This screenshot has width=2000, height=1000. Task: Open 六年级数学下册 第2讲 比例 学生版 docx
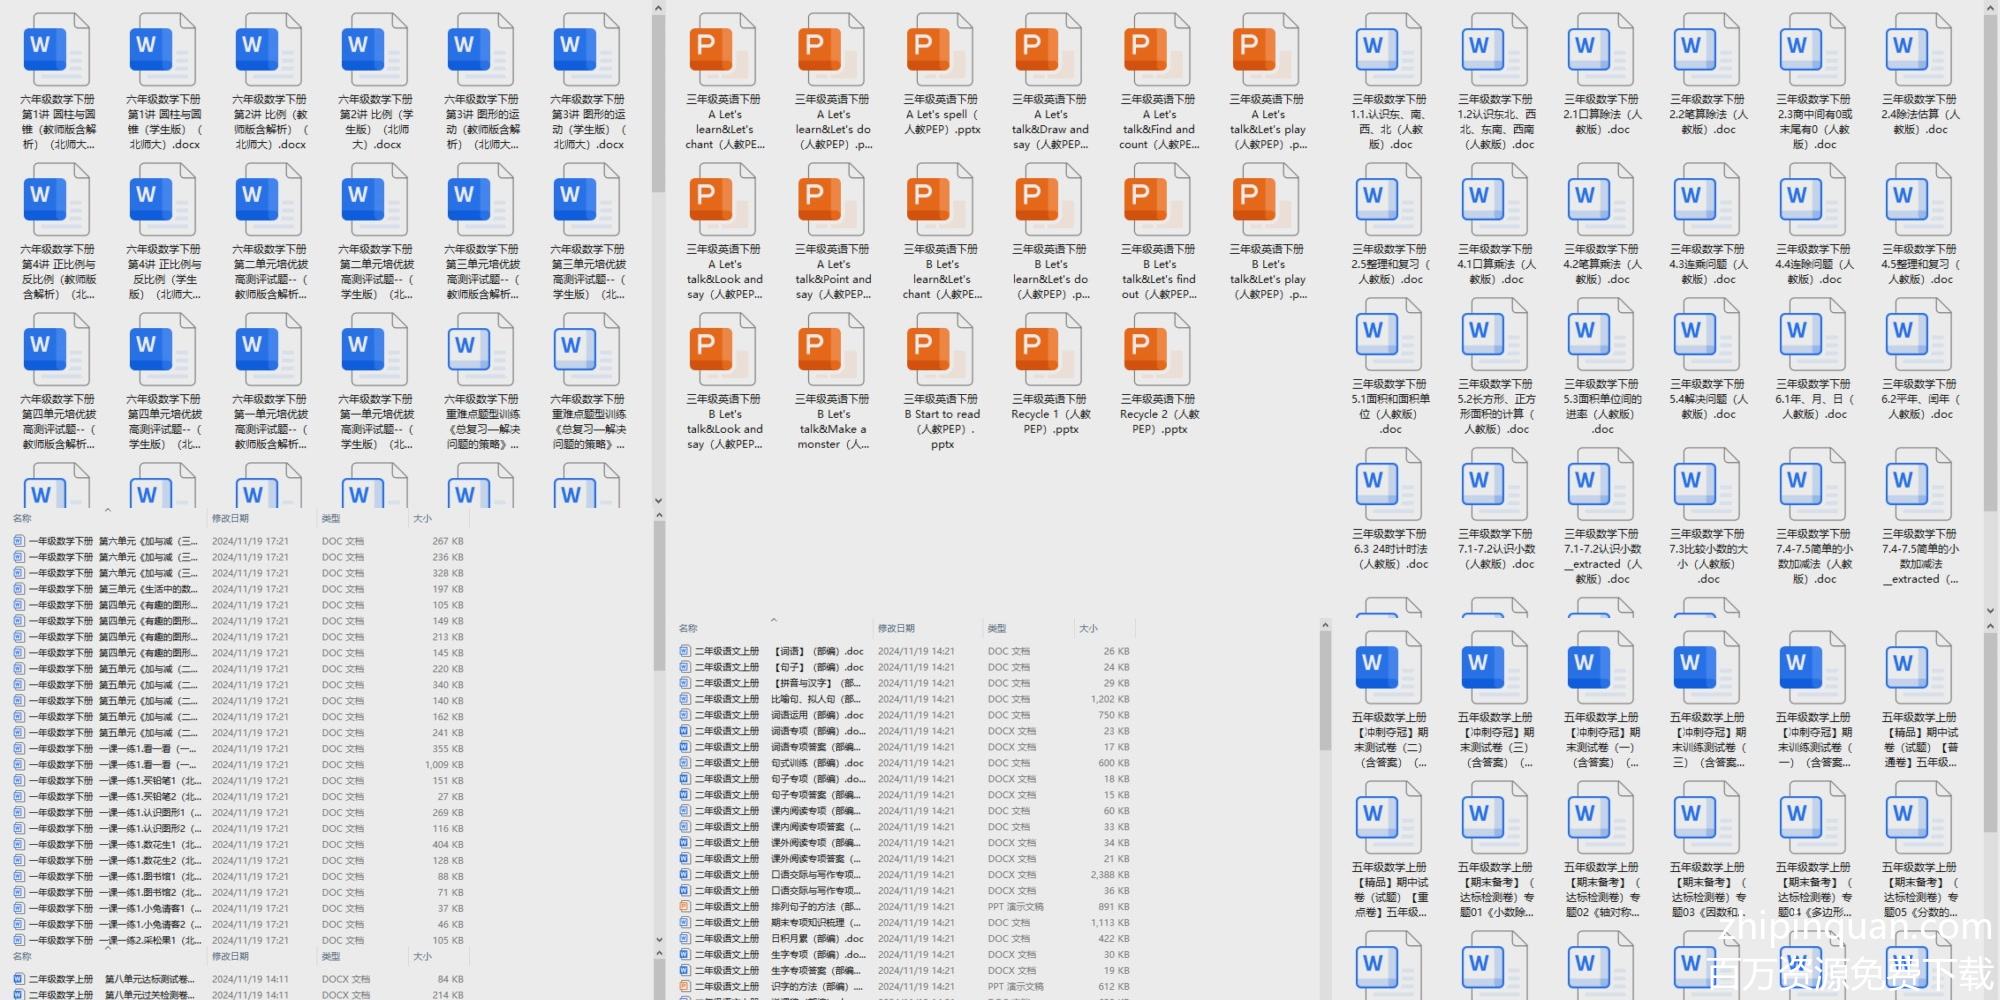pos(375,50)
